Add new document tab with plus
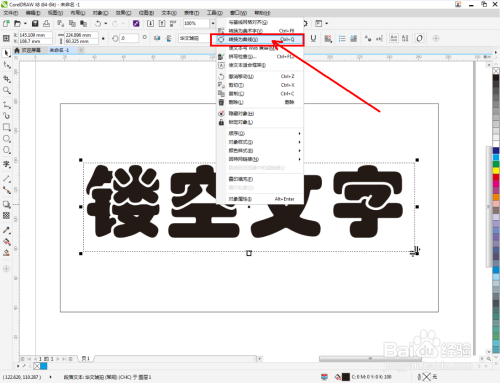Image resolution: width=500 pixels, height=383 pixels. (x=81, y=50)
